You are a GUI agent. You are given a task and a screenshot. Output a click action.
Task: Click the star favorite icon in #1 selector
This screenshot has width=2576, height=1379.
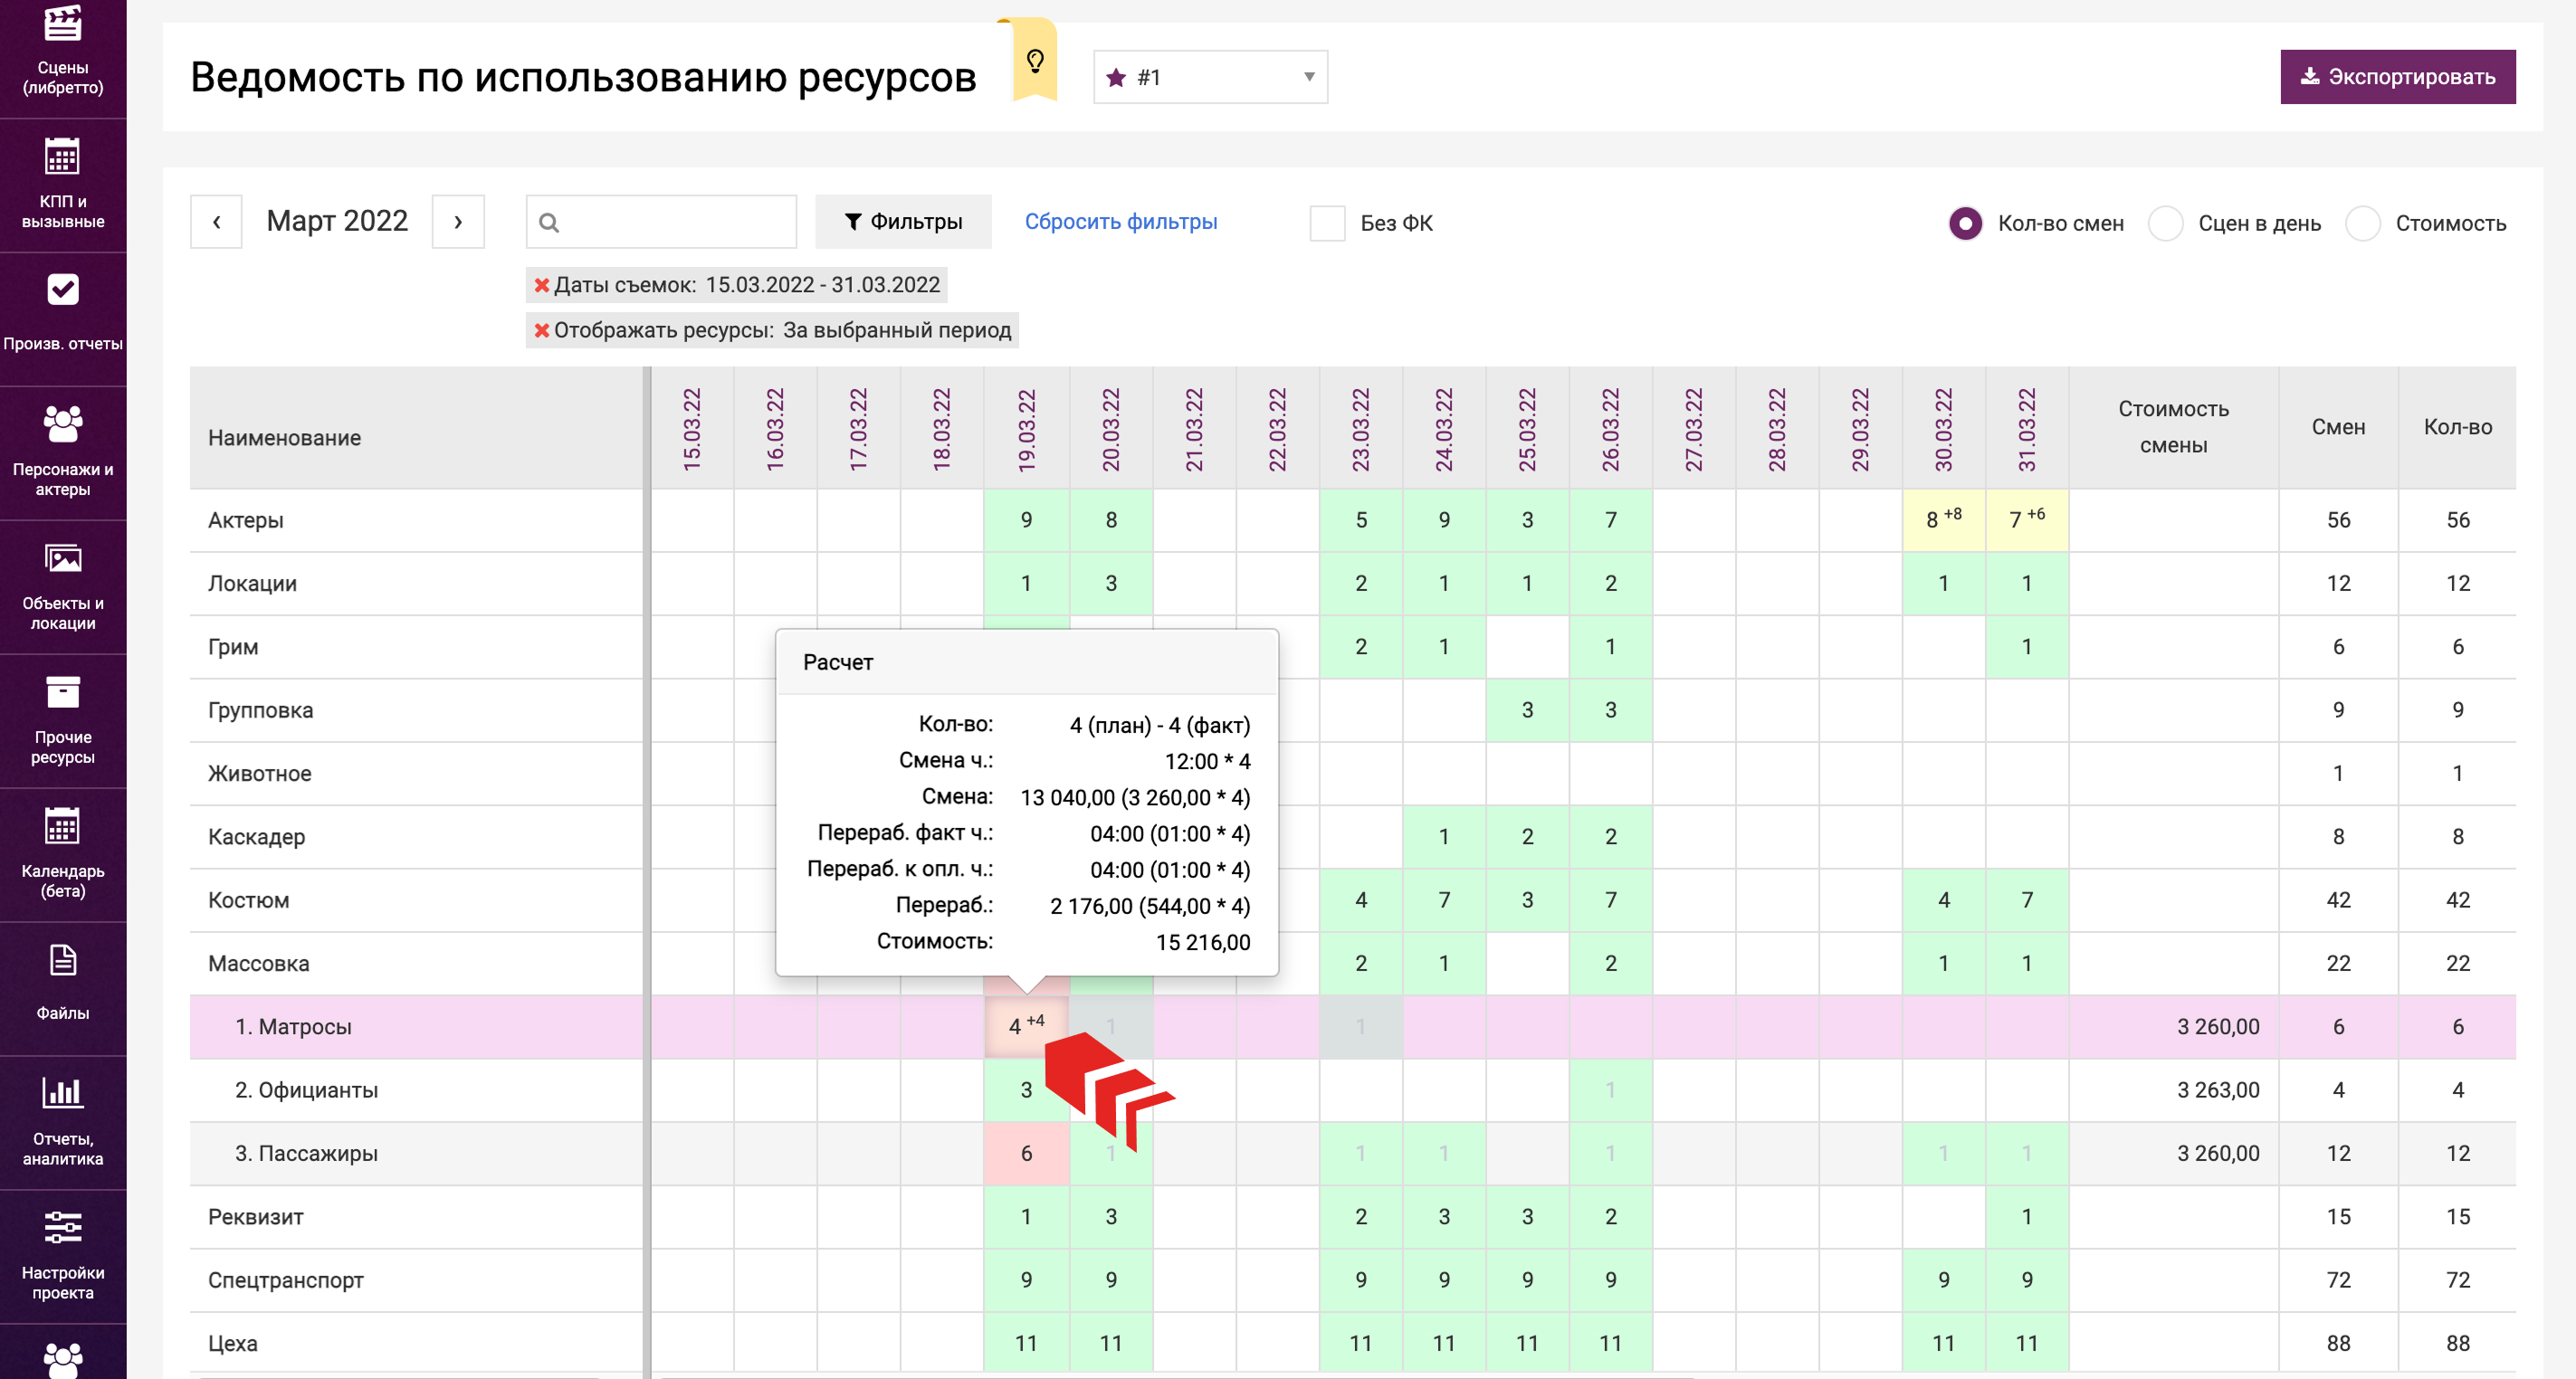tap(1116, 77)
